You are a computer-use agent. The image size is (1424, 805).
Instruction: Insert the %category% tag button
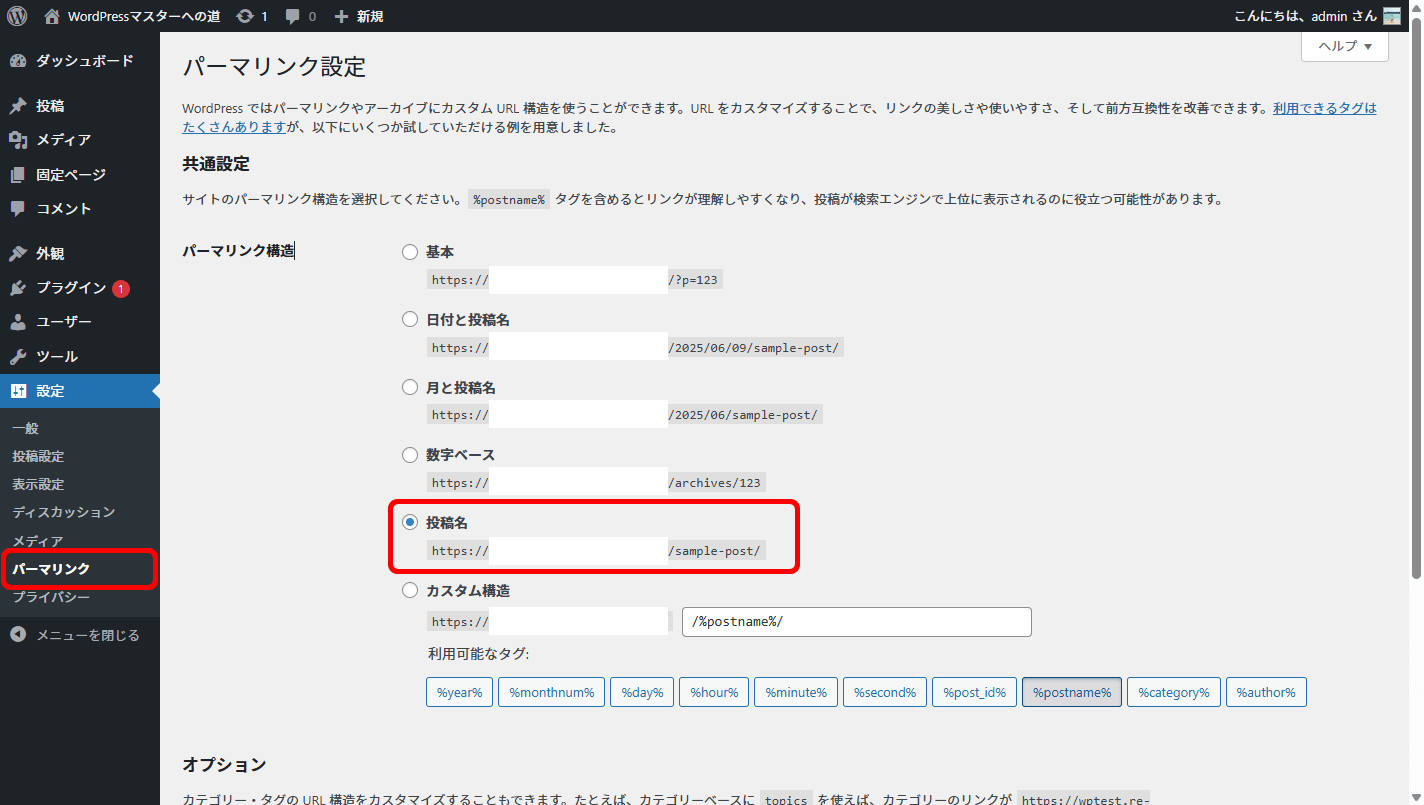point(1173,692)
